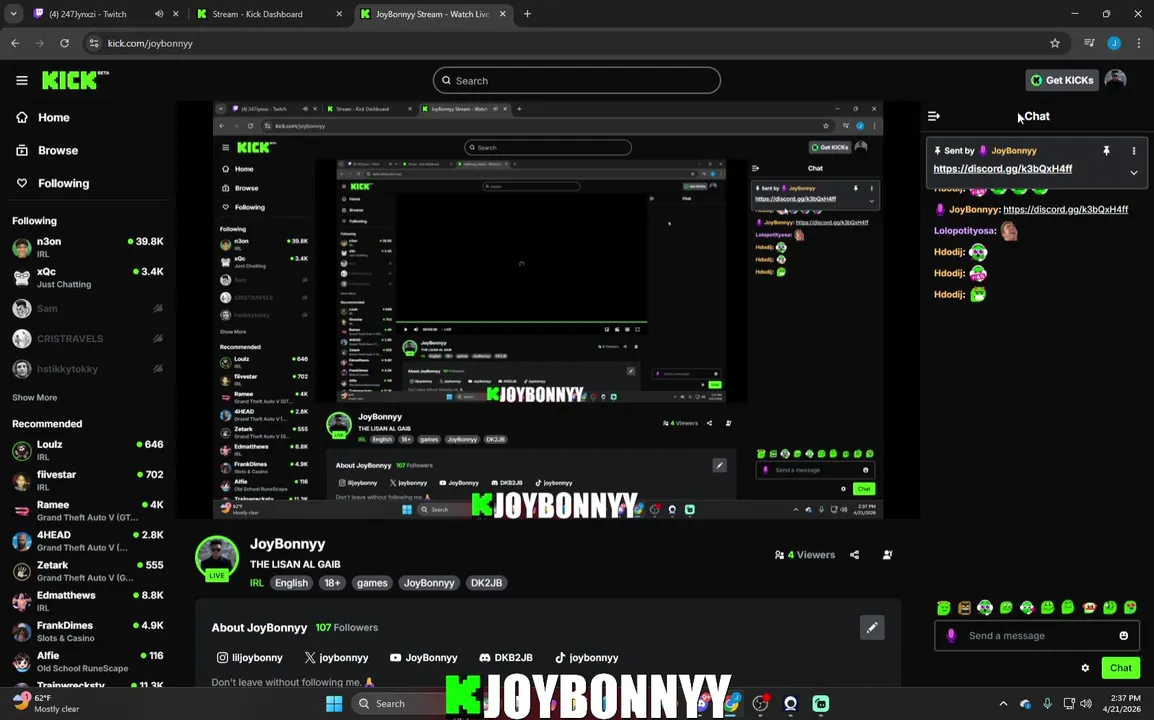Open offline channel Sam
The width and height of the screenshot is (1154, 720).
tap(88, 308)
